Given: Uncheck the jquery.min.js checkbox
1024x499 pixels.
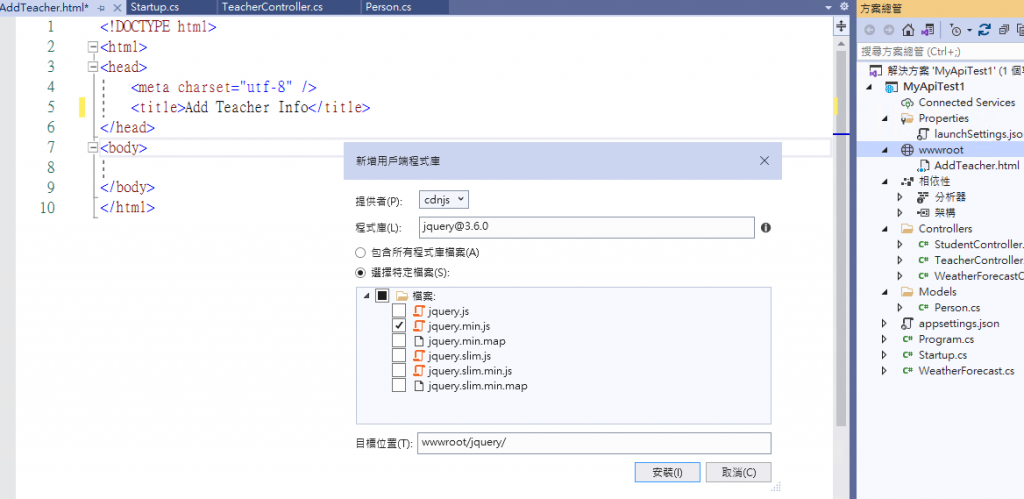Looking at the screenshot, I should point(398,326).
